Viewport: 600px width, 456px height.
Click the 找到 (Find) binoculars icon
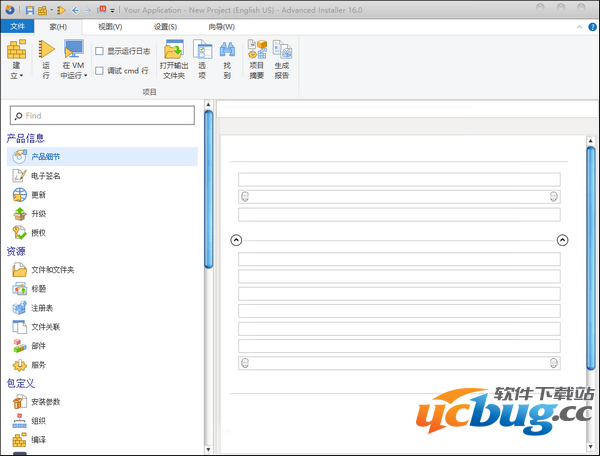click(227, 50)
